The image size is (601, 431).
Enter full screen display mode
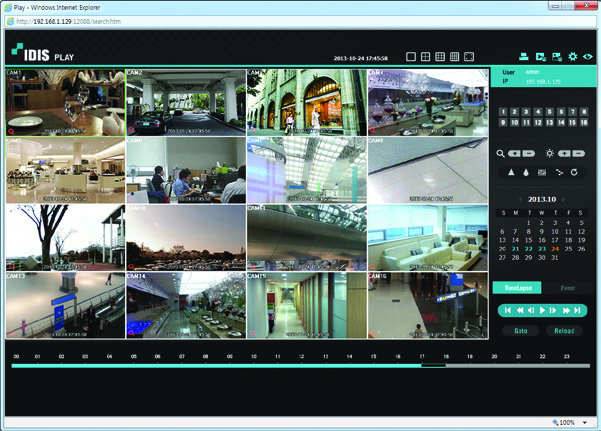point(470,57)
